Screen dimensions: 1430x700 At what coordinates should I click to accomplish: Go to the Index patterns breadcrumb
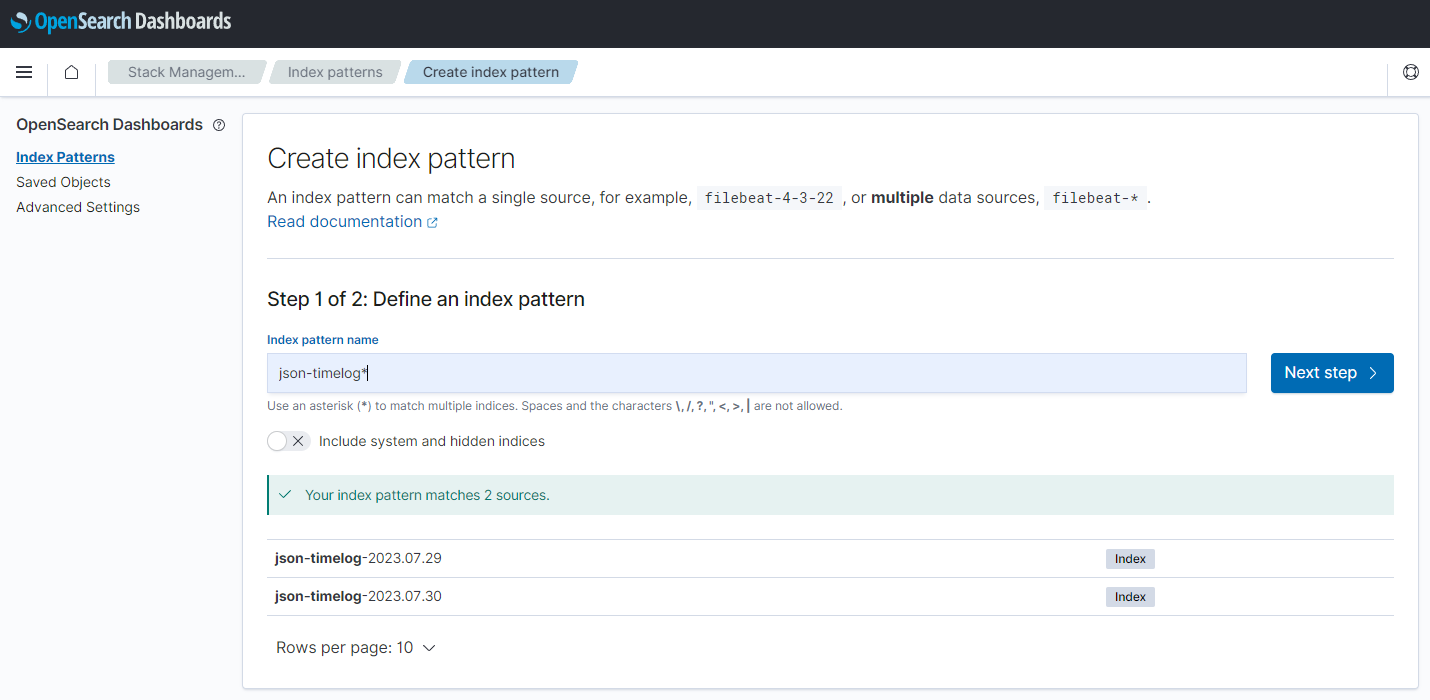tap(335, 72)
